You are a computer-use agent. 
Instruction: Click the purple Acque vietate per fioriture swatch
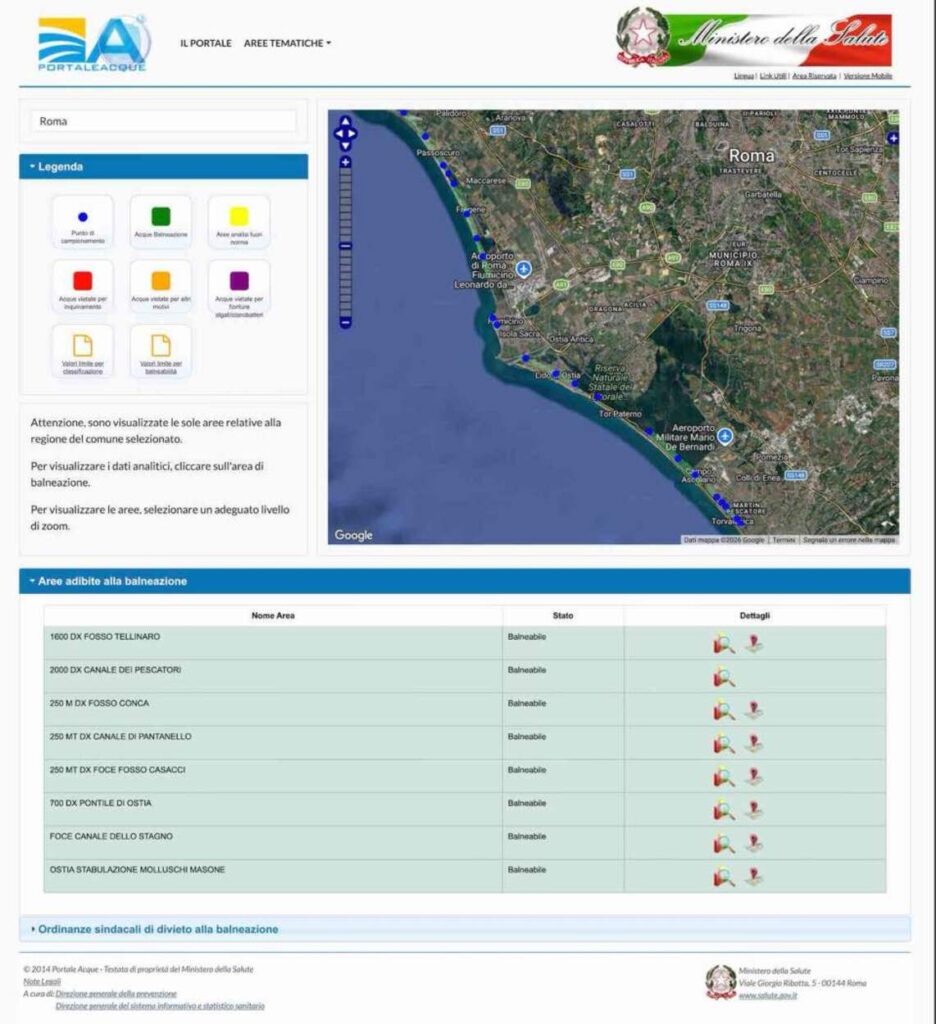point(239,281)
